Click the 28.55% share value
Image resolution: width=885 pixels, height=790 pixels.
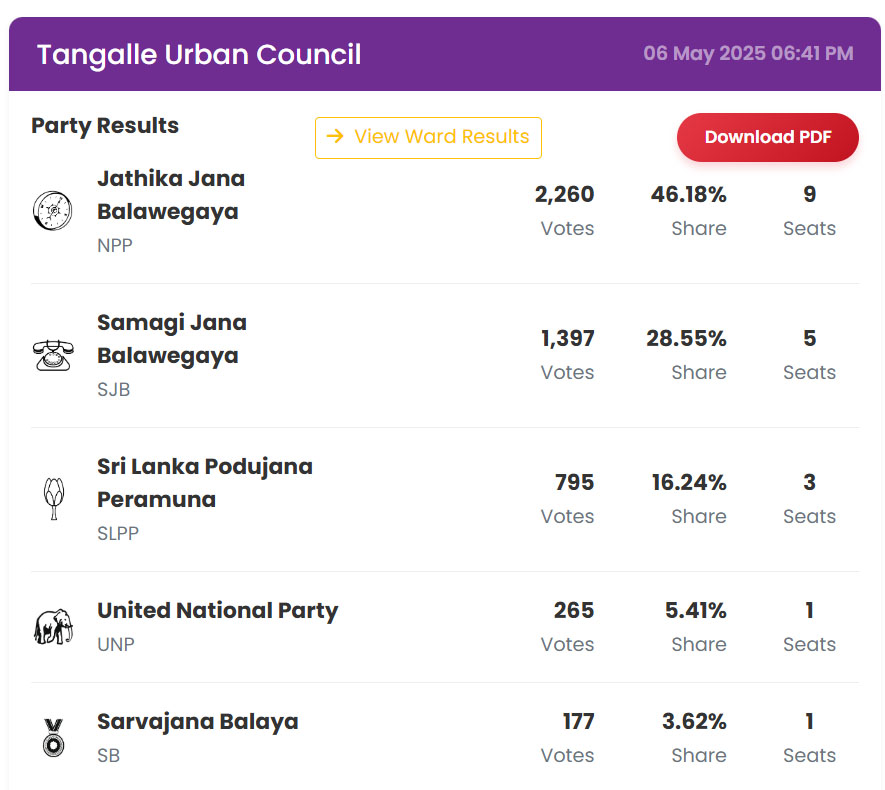coord(686,339)
